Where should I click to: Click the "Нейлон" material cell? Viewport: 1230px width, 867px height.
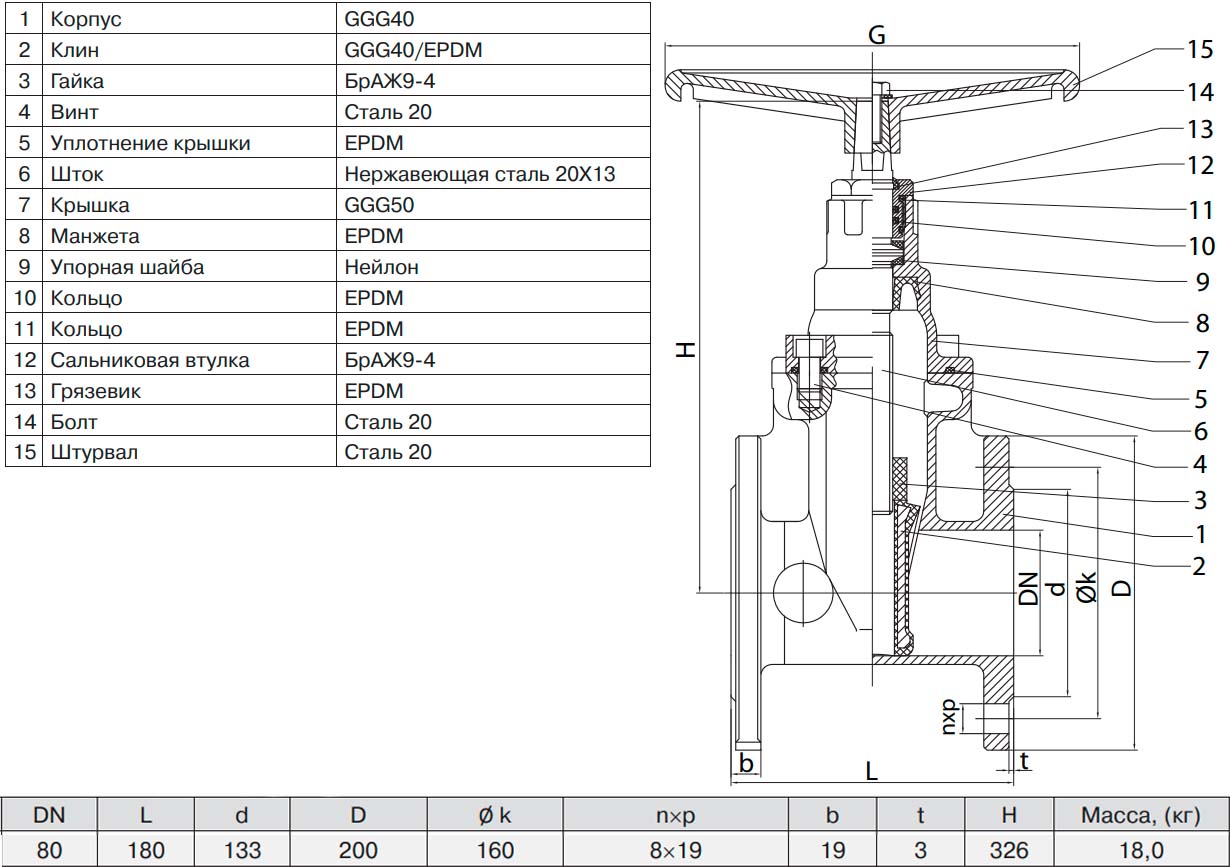[x=381, y=267]
